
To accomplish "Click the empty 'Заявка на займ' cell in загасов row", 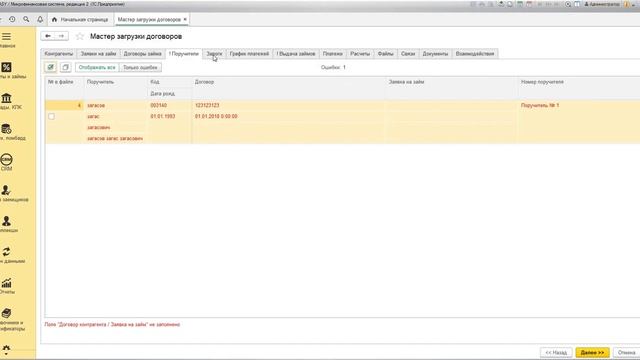I will click(x=451, y=105).
